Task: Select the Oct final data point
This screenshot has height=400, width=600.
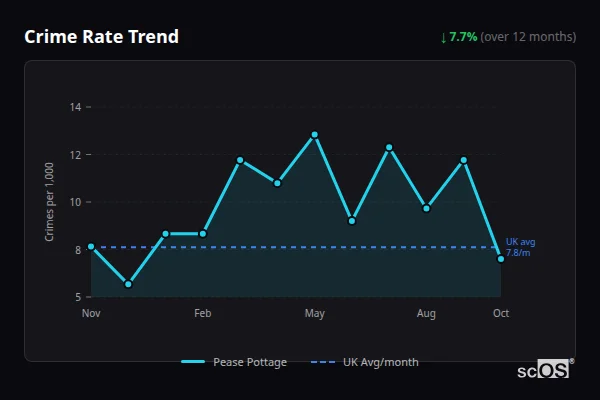Action: [x=501, y=259]
